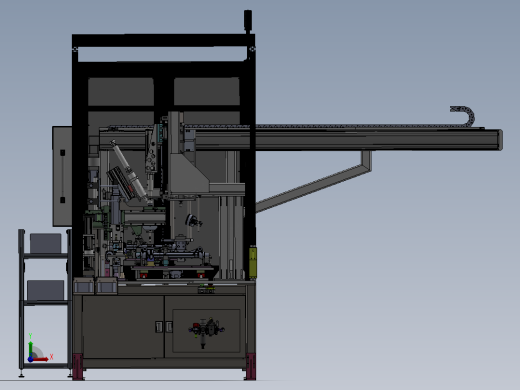This screenshot has height=390, width=520.
Task: Select the angled cylinder inside the machine
Action: coord(129,171)
